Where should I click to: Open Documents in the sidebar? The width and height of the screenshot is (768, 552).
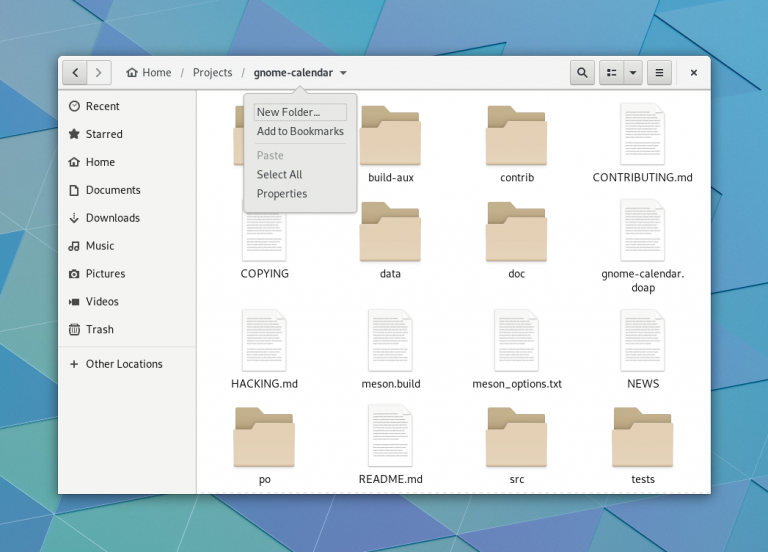coord(127,190)
